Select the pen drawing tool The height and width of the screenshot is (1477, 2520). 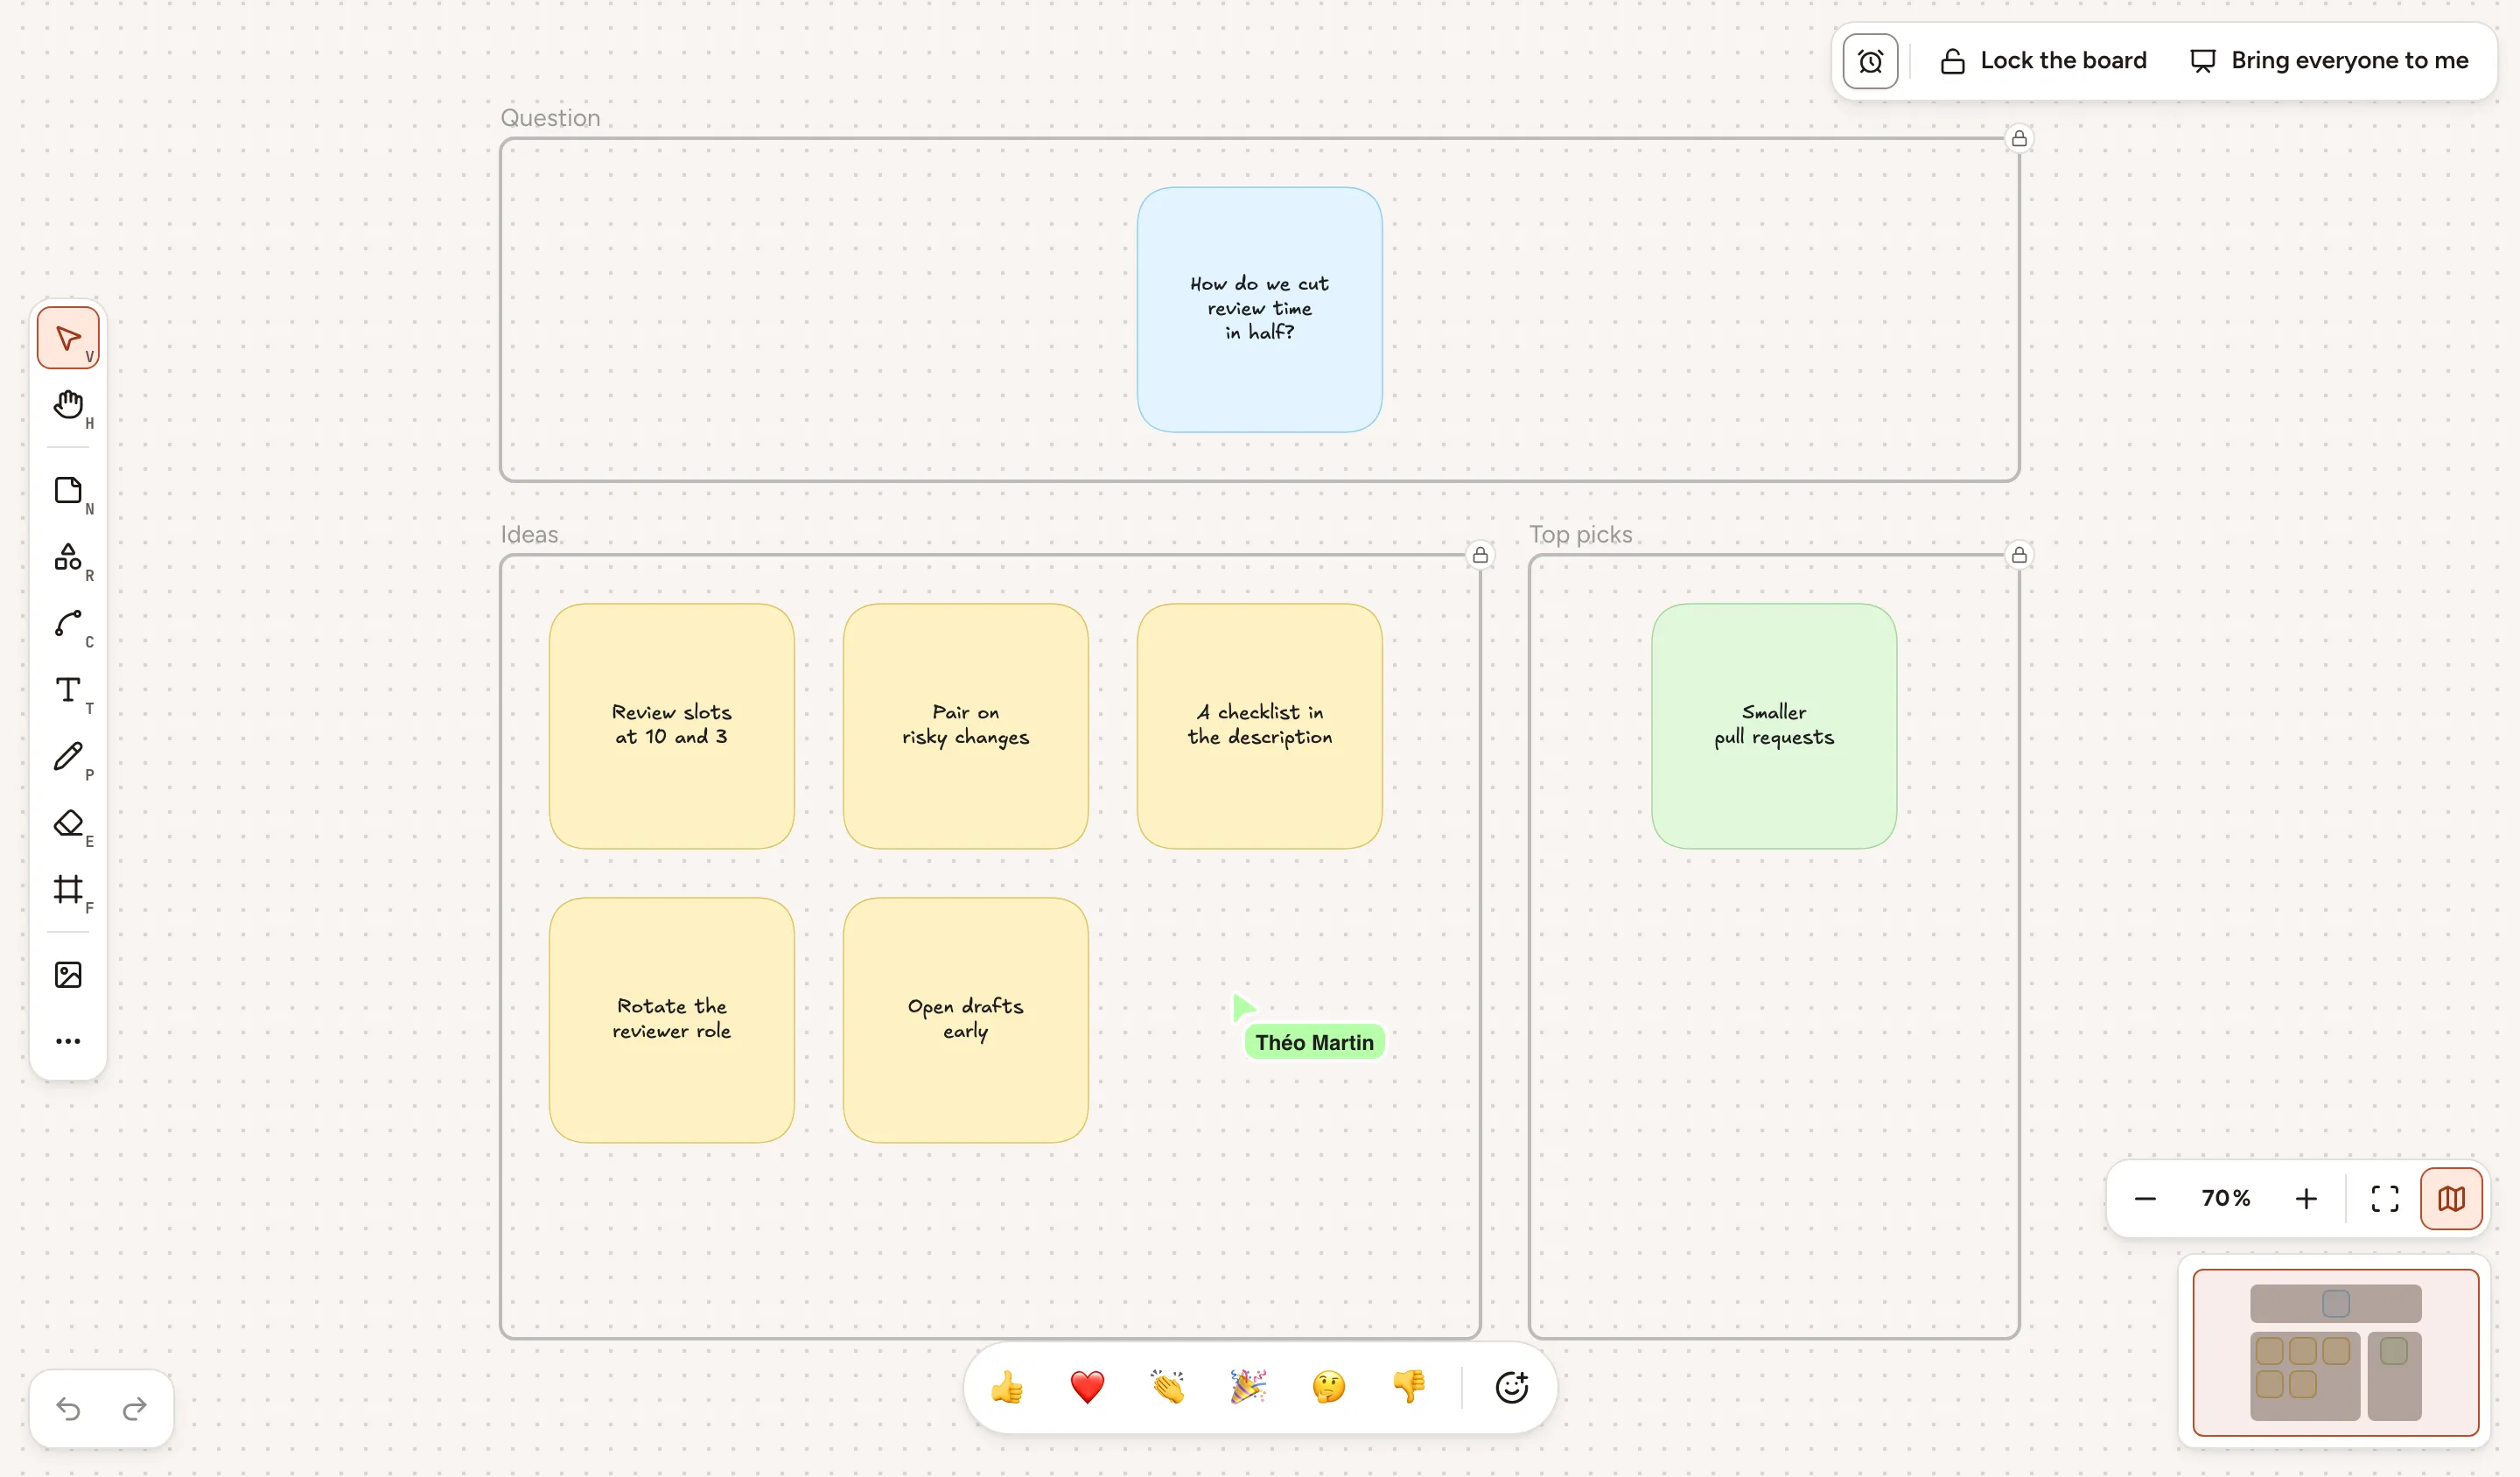68,757
